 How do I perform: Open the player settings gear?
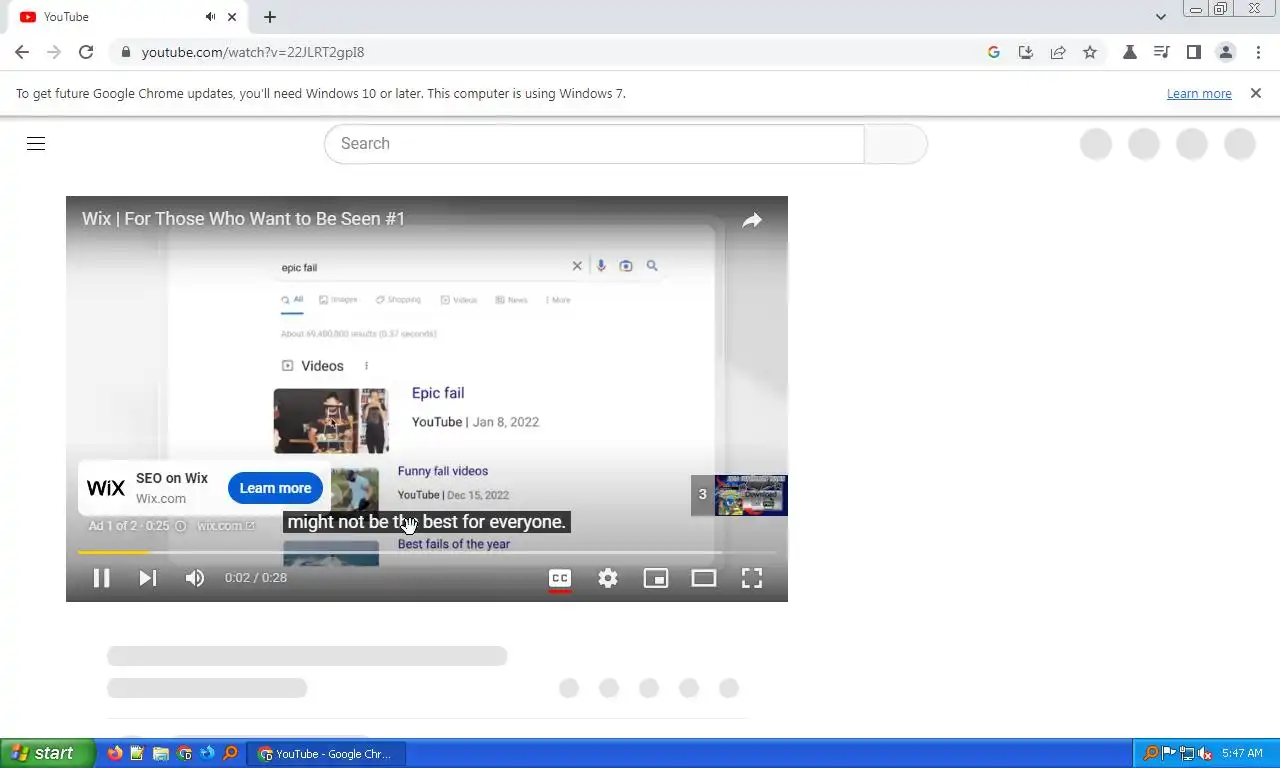point(608,578)
